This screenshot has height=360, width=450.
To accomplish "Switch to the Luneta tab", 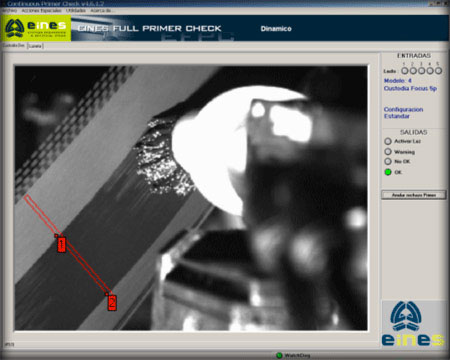I will 35,46.
